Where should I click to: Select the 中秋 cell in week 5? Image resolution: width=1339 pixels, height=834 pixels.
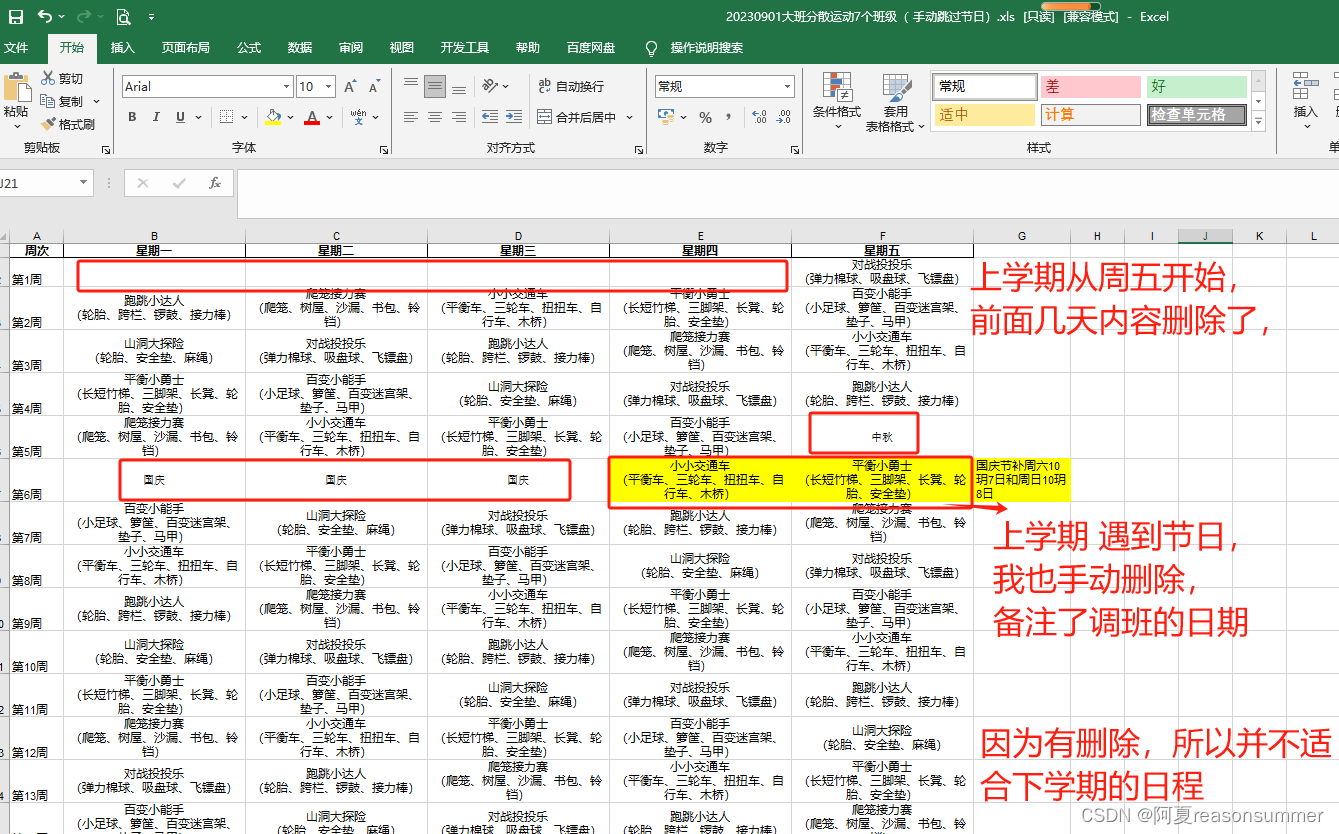click(882, 437)
